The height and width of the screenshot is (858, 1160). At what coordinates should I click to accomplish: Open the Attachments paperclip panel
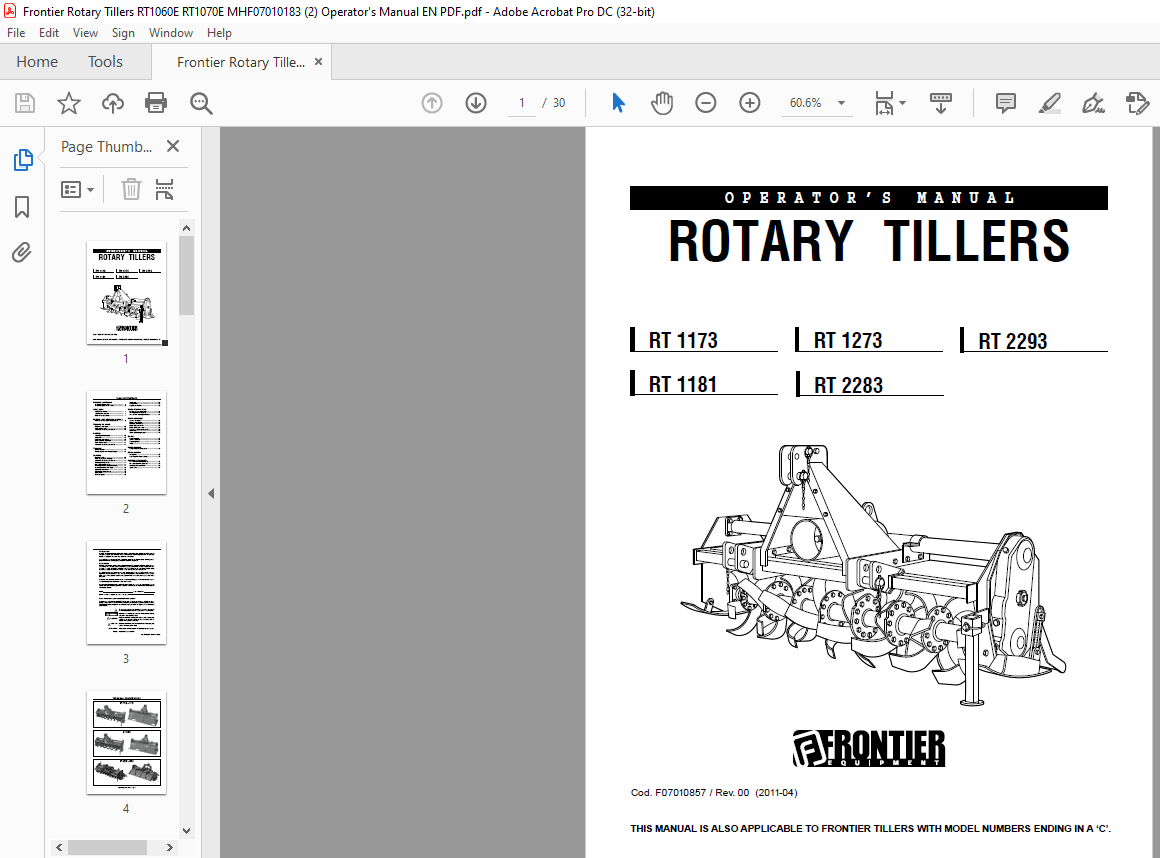21,253
